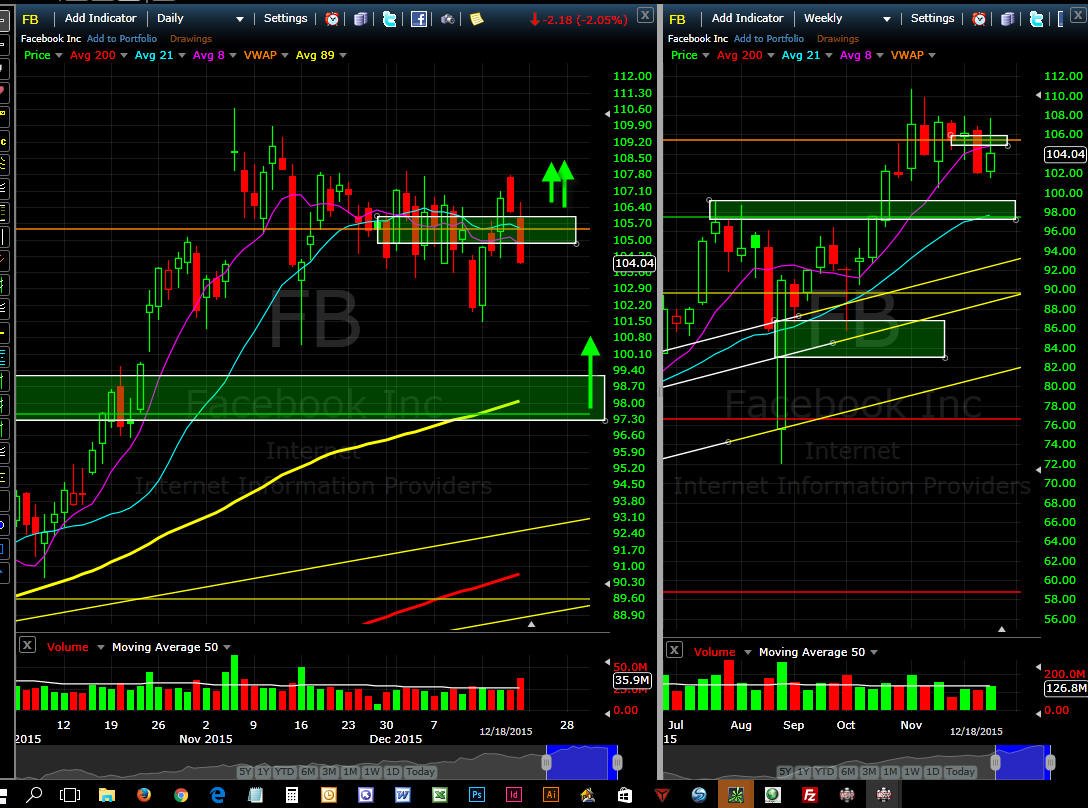Open Drawings in daily chart
1088x808 pixels.
191,39
